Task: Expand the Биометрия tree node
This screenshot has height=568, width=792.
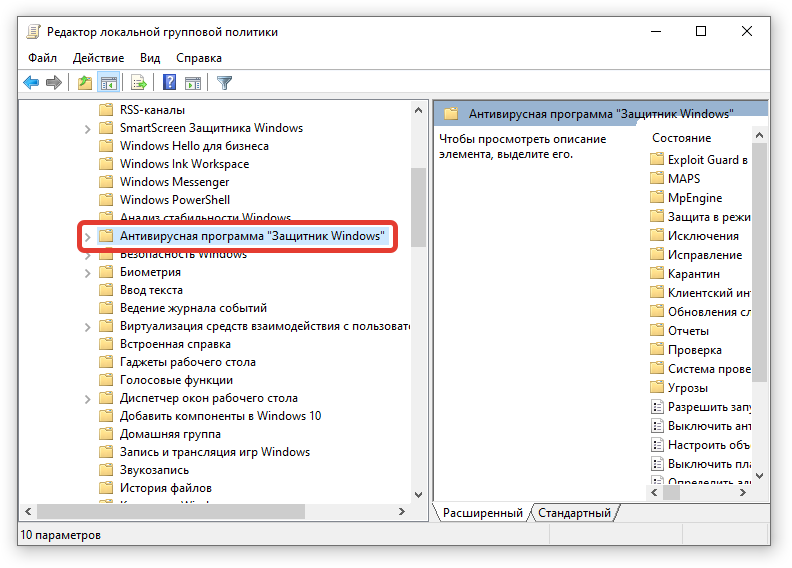Action: (87, 273)
